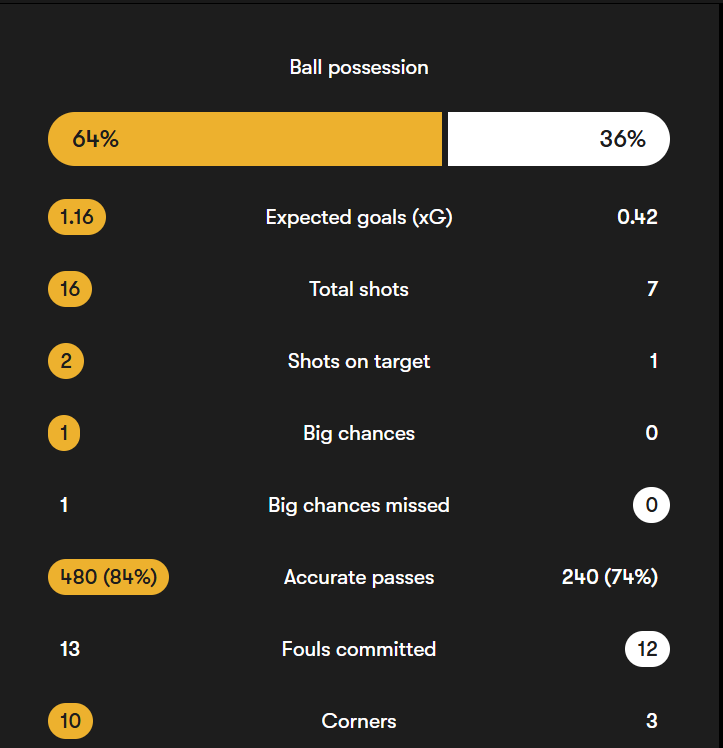
Task: Click the Expected goals (xG) label
Action: click(359, 217)
